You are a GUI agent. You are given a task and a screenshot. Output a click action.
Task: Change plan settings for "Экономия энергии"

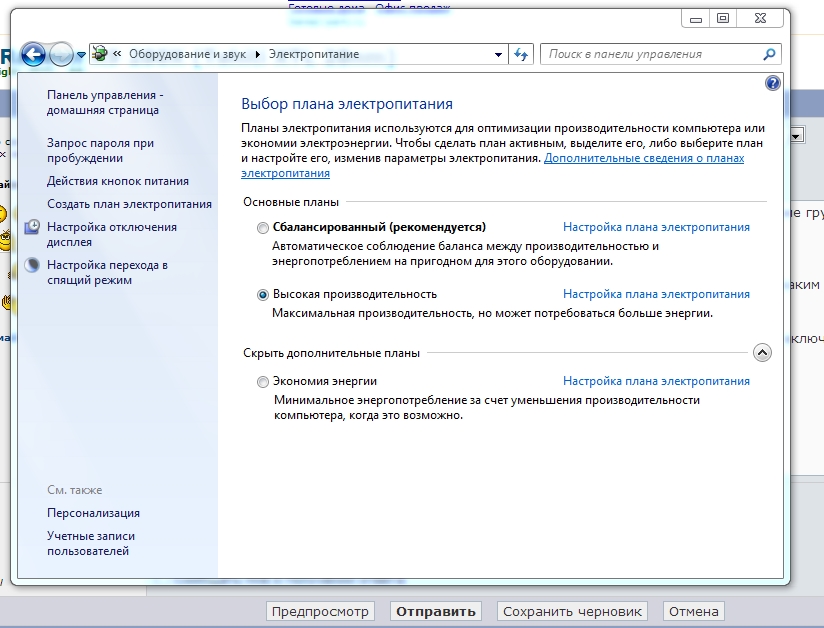[x=656, y=381]
